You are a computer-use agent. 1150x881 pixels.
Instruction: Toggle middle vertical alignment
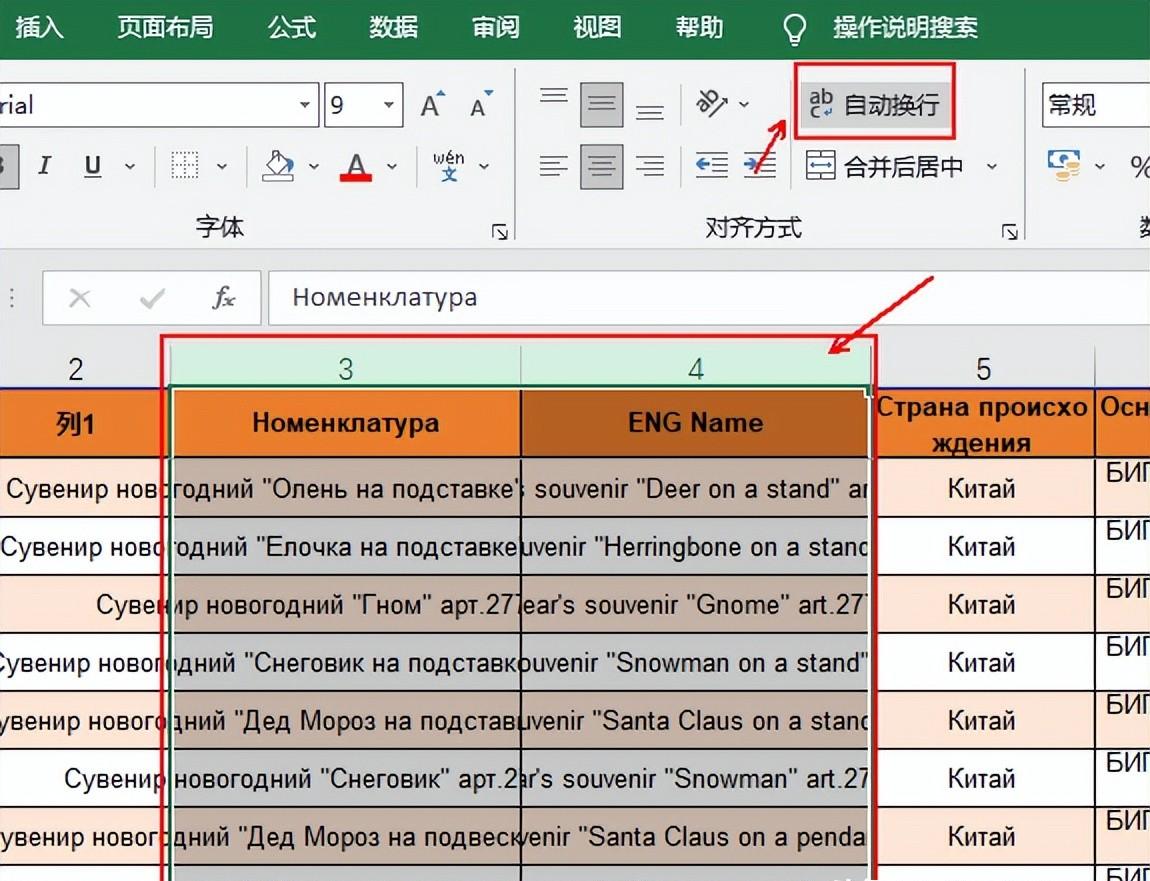pyautogui.click(x=601, y=105)
